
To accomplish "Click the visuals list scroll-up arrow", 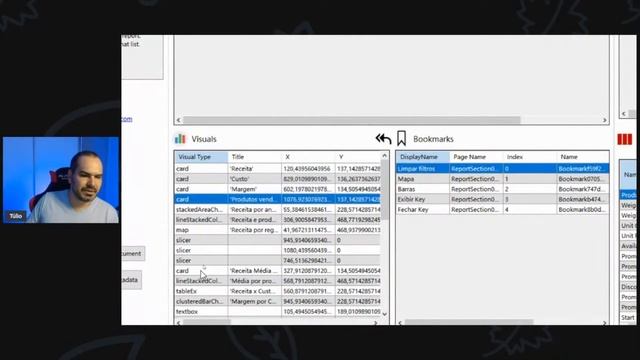I will pyautogui.click(x=384, y=156).
